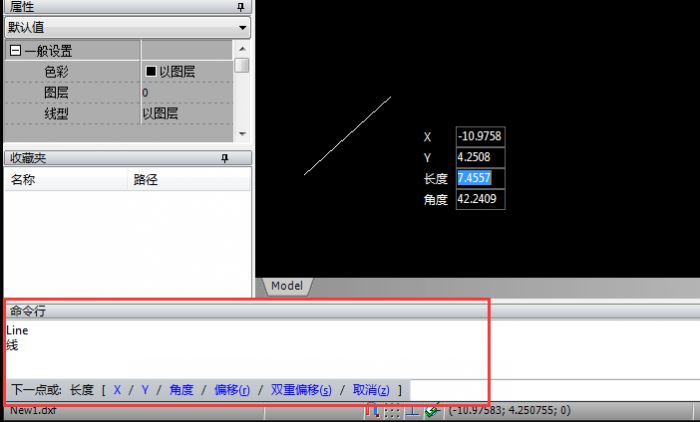The height and width of the screenshot is (422, 700).
Task: Click the 角度 value field showing 42.2409
Action: [x=480, y=200]
